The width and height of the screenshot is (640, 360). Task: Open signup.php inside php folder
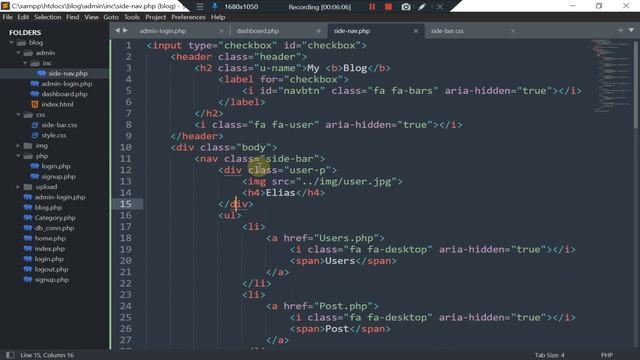coord(58,177)
